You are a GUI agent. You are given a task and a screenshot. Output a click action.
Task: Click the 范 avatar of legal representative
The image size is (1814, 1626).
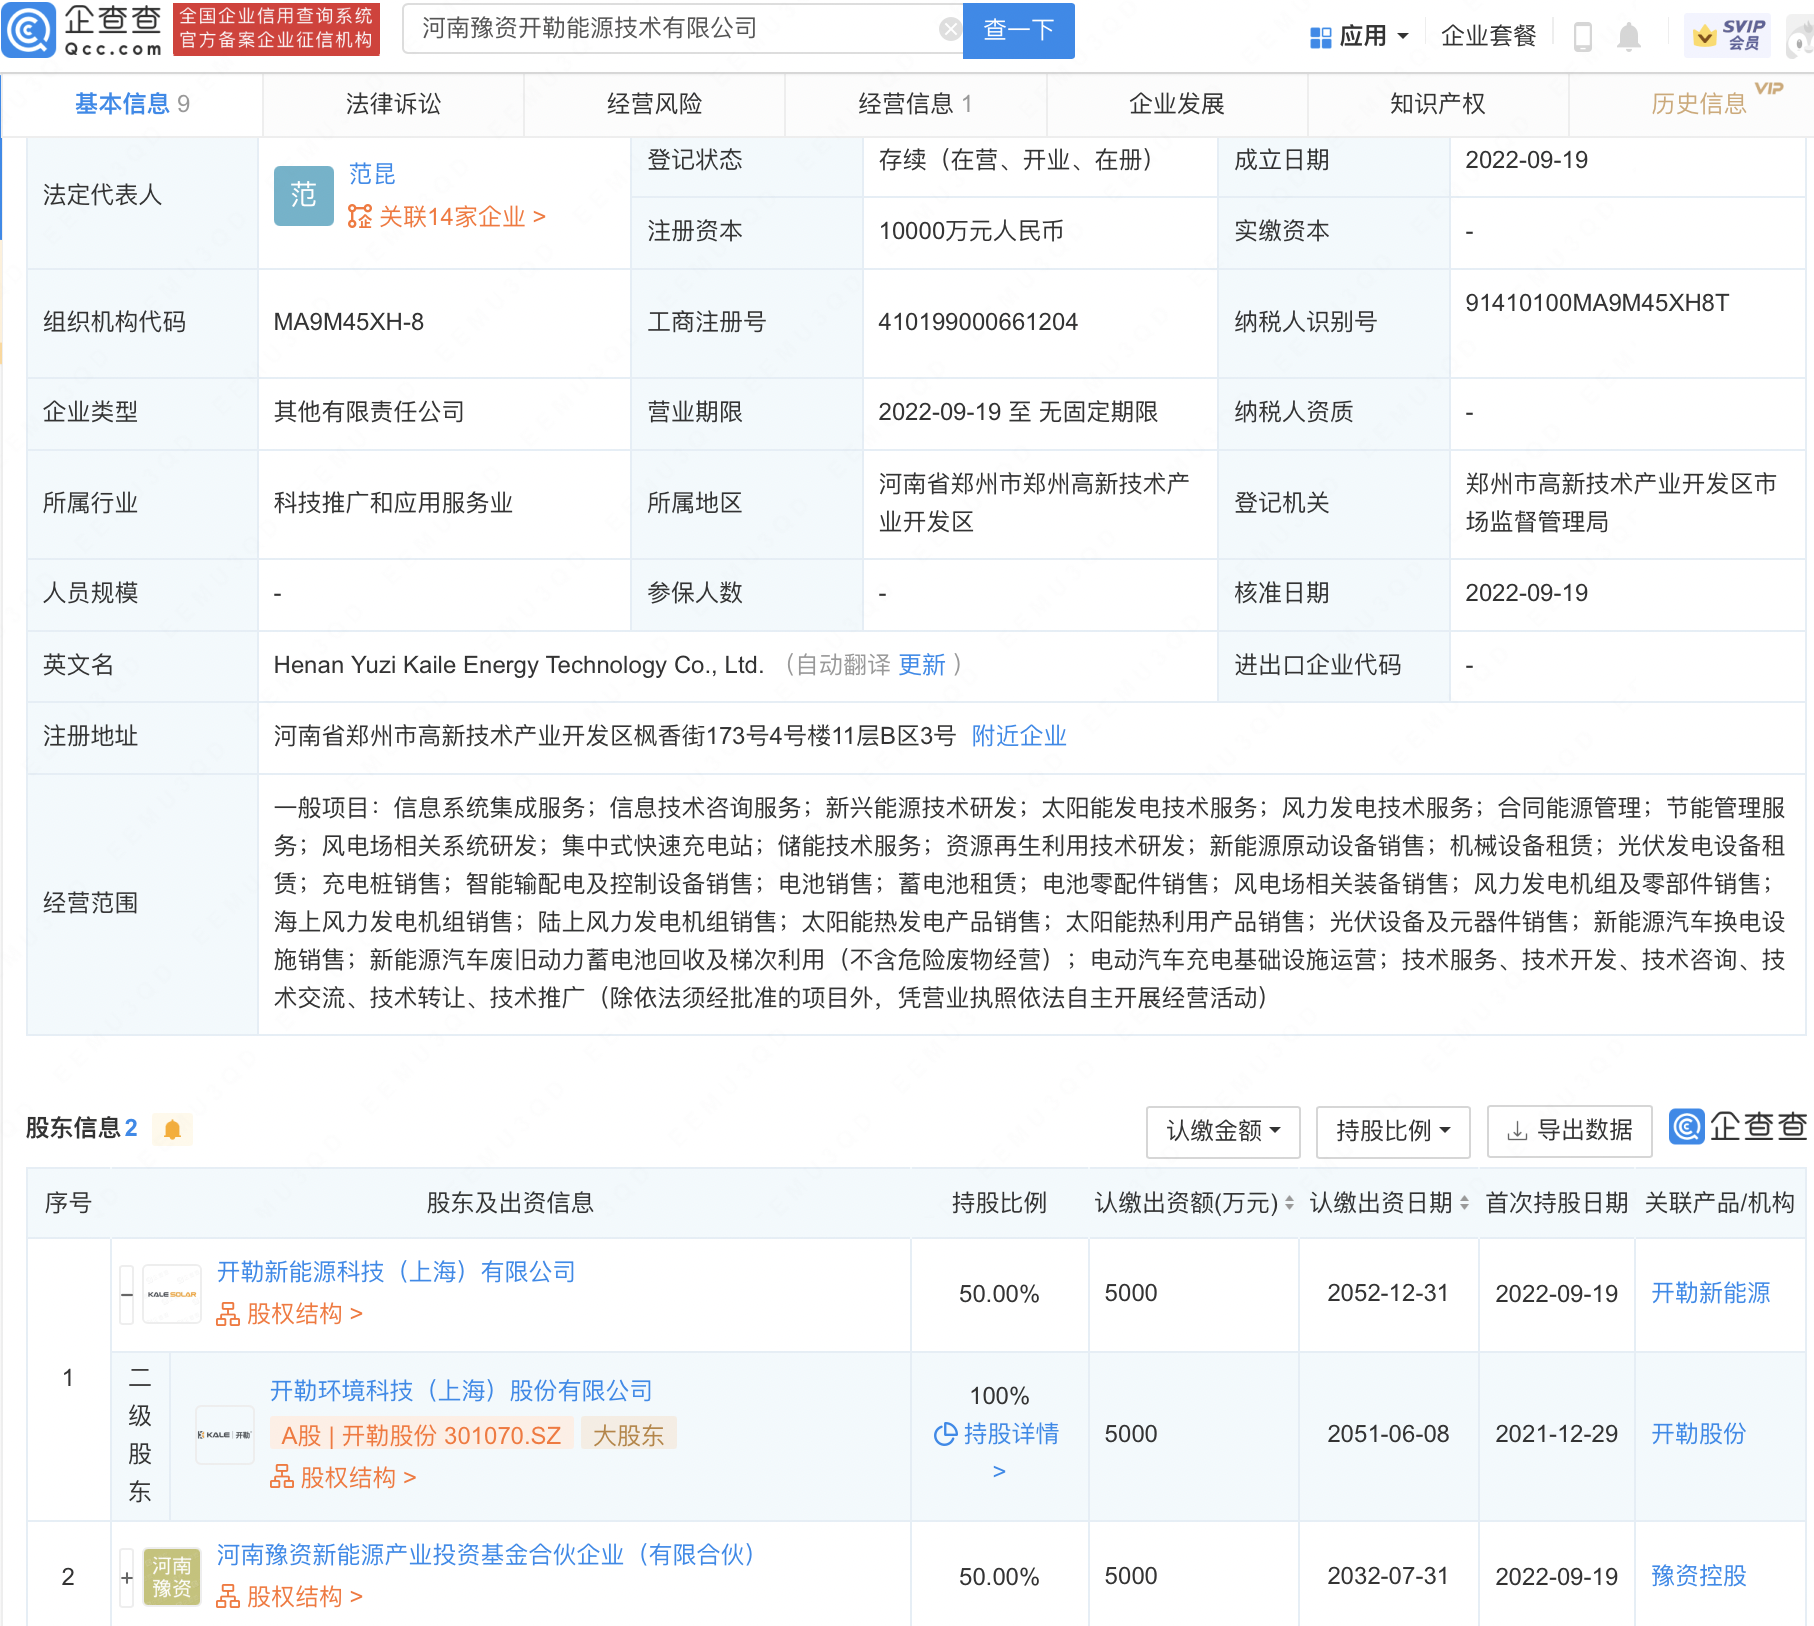304,196
